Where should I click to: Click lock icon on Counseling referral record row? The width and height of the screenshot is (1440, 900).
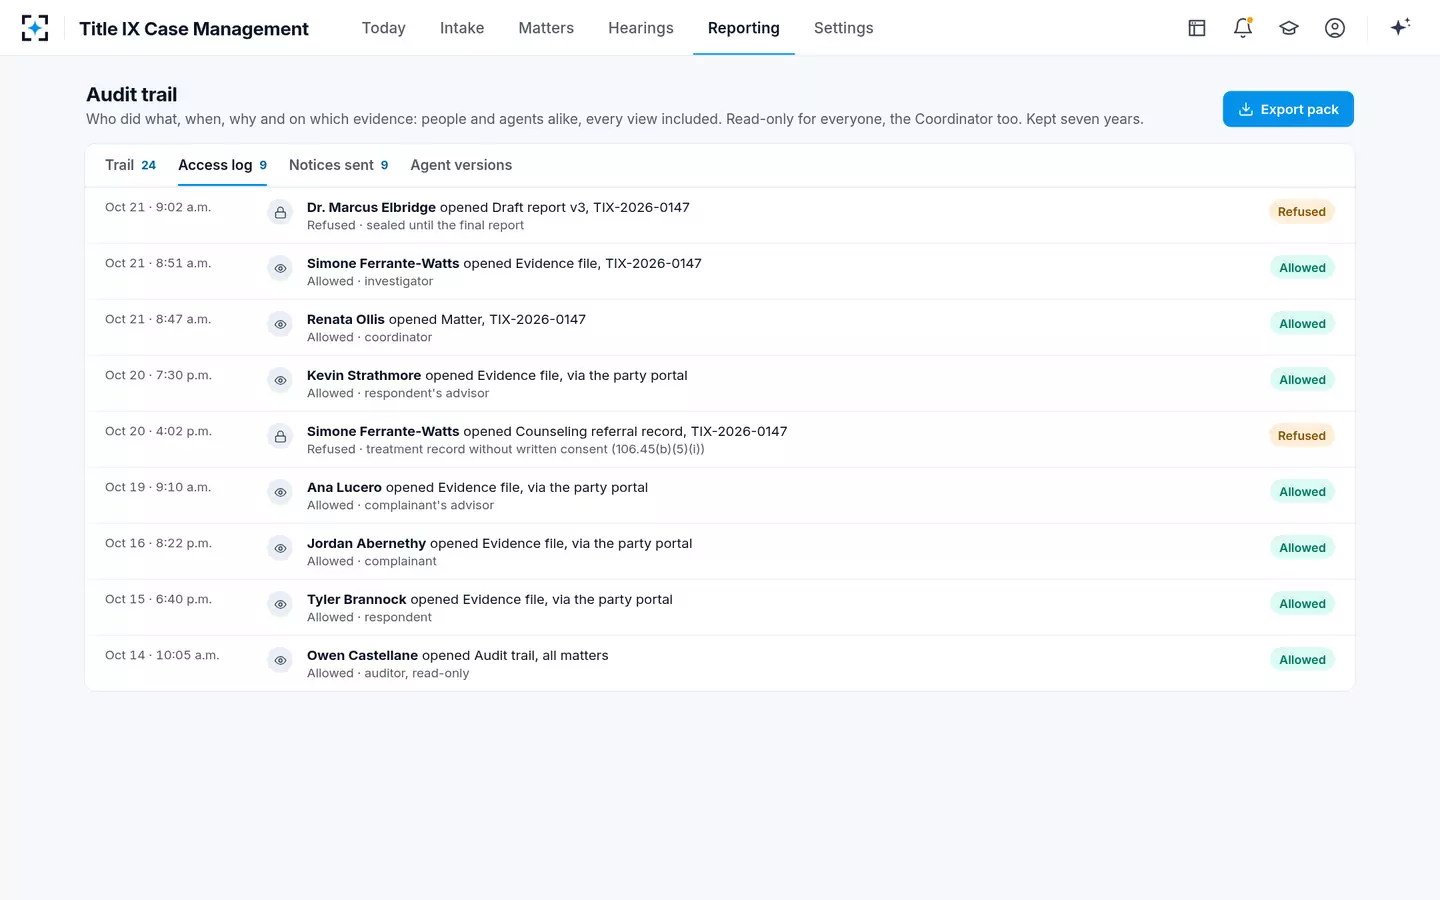point(280,436)
